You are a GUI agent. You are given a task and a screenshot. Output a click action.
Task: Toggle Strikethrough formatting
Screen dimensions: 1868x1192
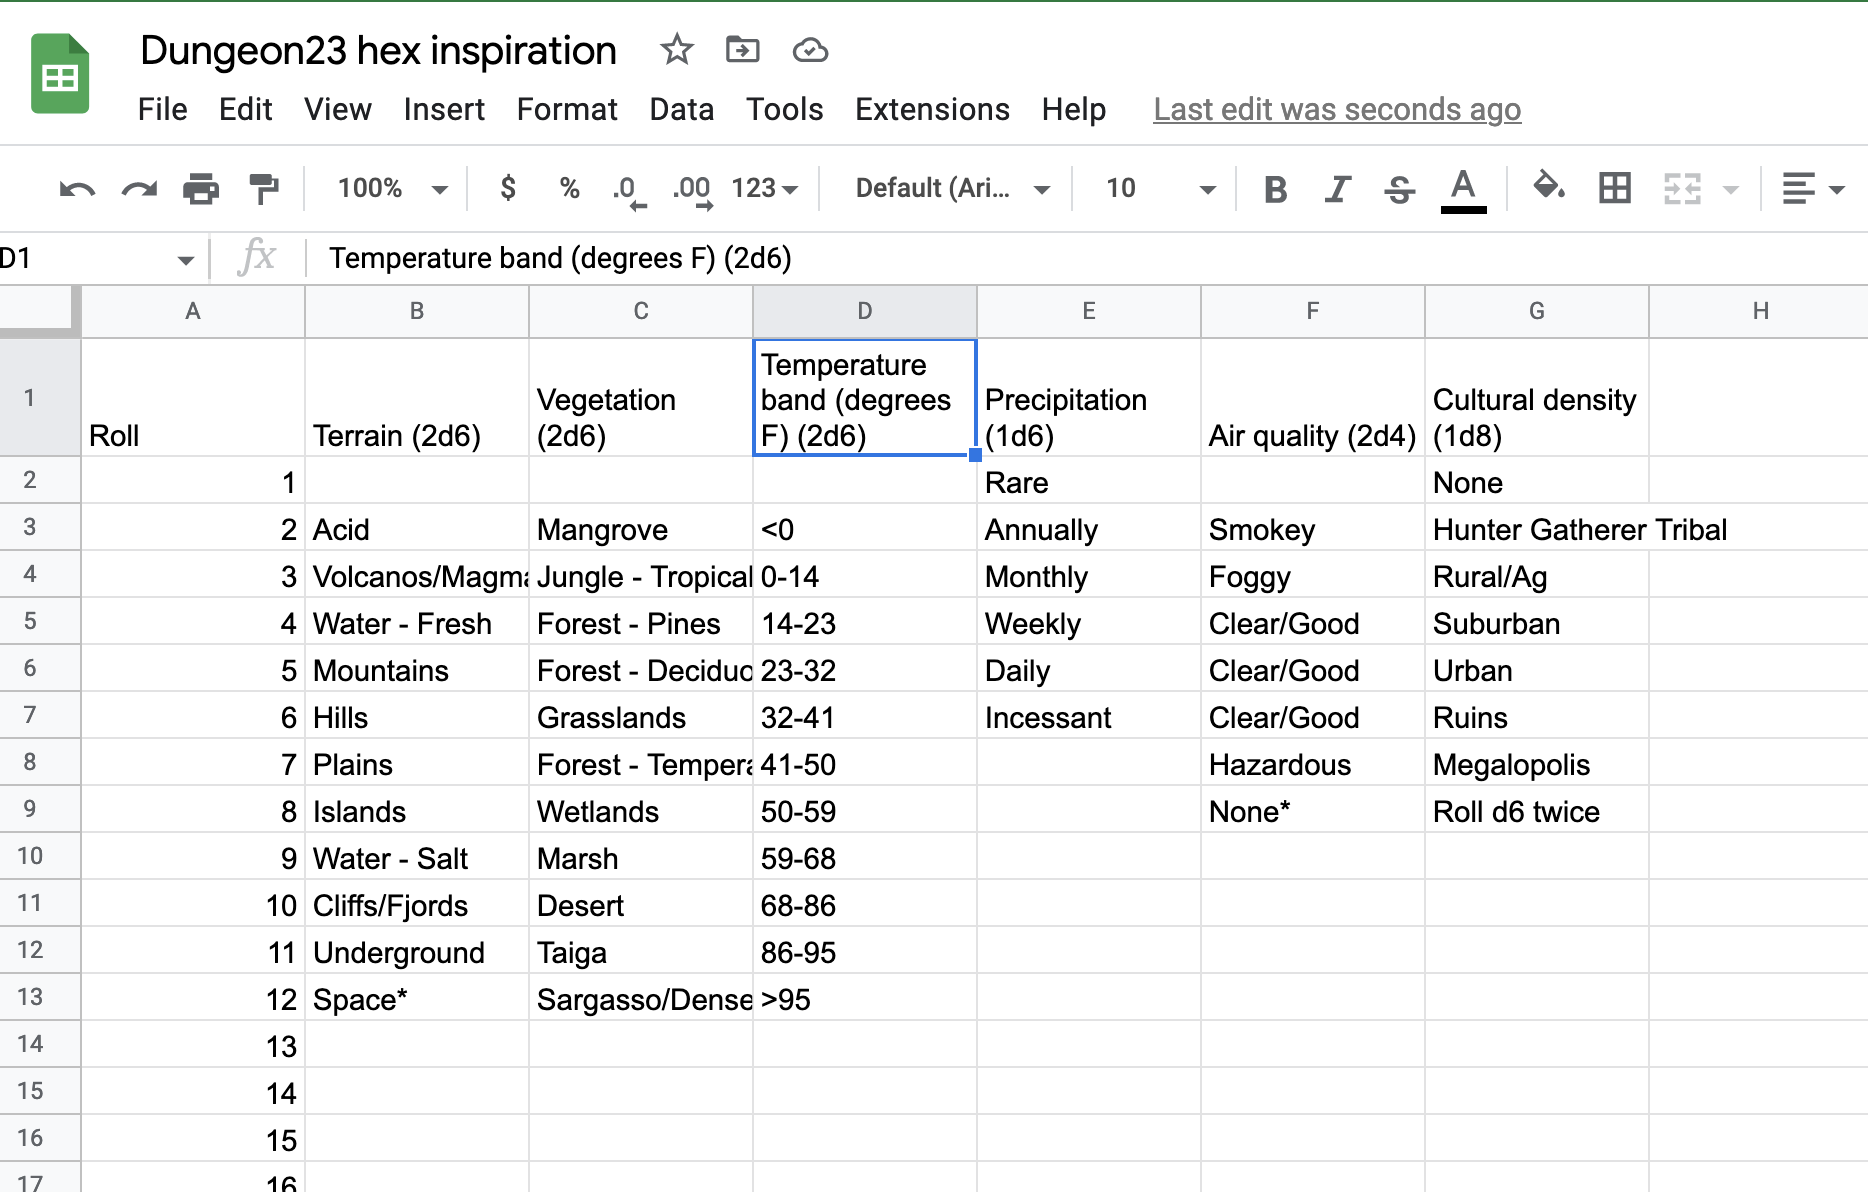(1399, 189)
